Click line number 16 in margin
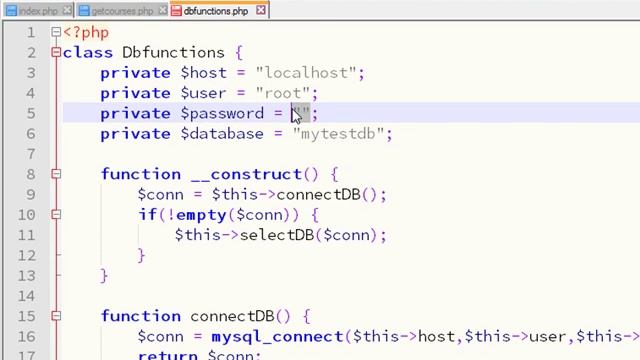The width and height of the screenshot is (640, 360). click(26, 337)
